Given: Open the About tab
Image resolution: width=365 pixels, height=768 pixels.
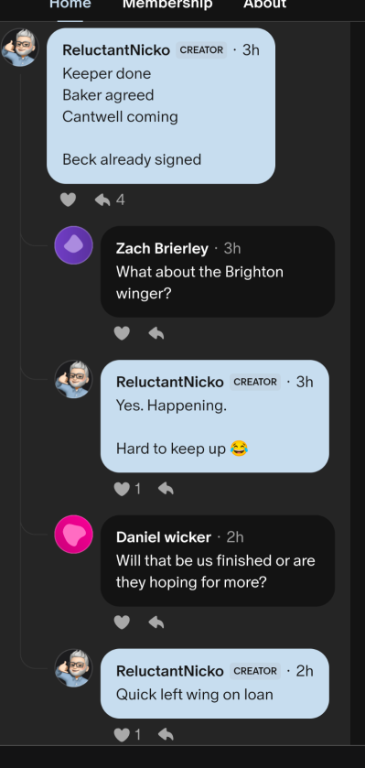Looking at the screenshot, I should tap(265, 4).
